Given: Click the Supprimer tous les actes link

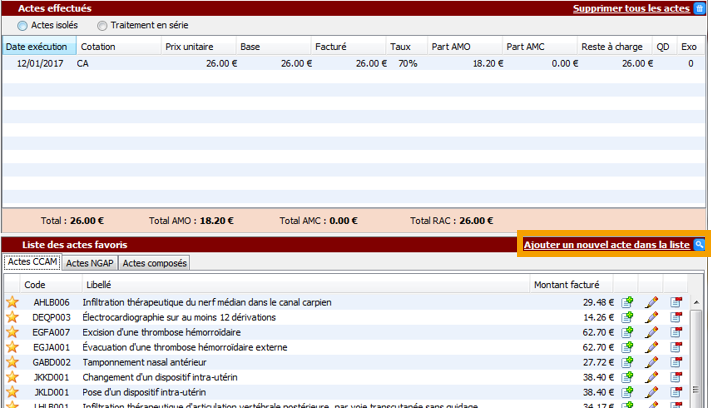Looking at the screenshot, I should 630,8.
